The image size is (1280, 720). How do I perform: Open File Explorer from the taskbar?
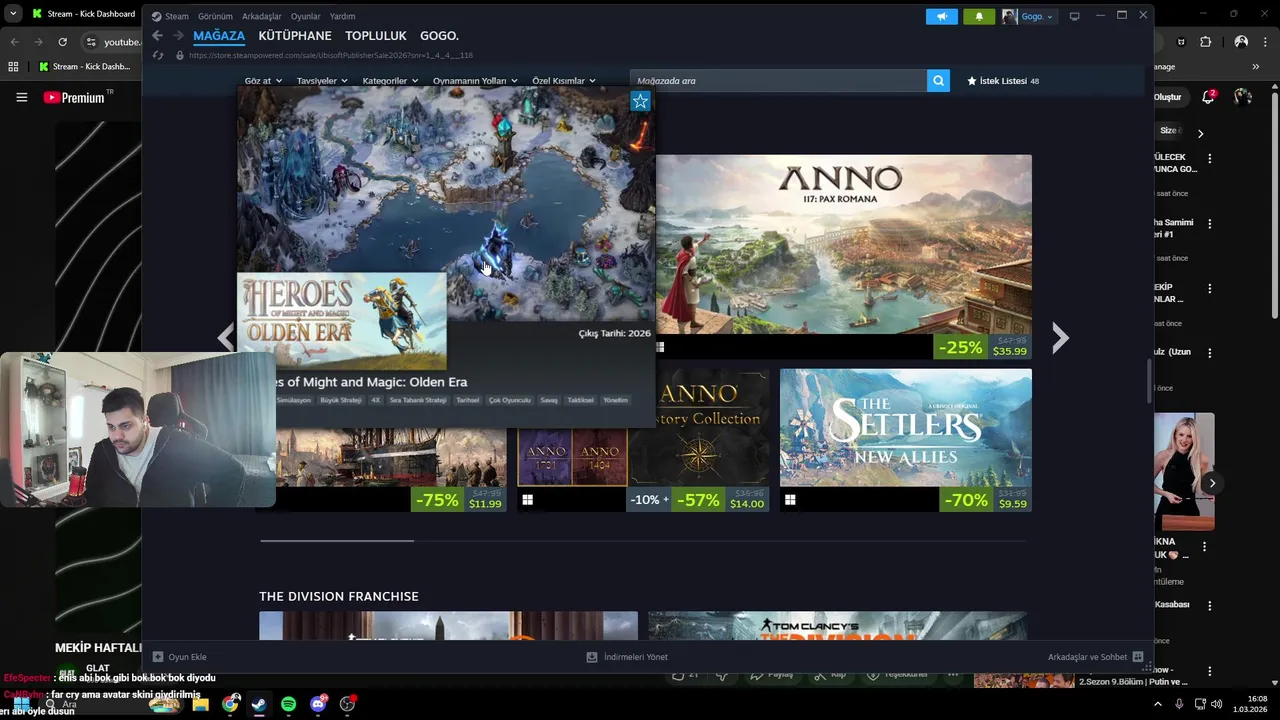point(201,704)
